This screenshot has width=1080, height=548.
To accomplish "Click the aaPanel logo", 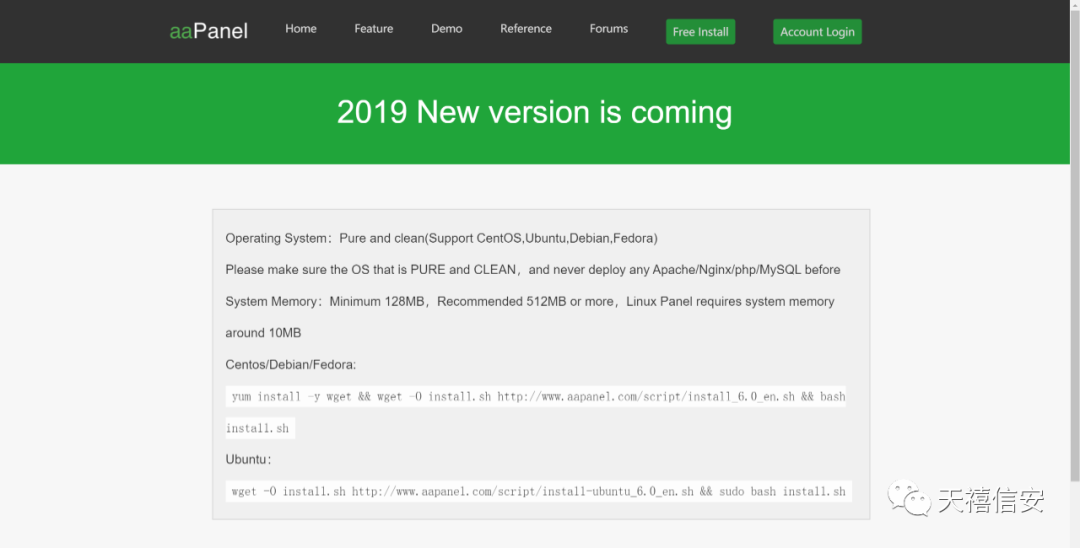I will click(209, 31).
